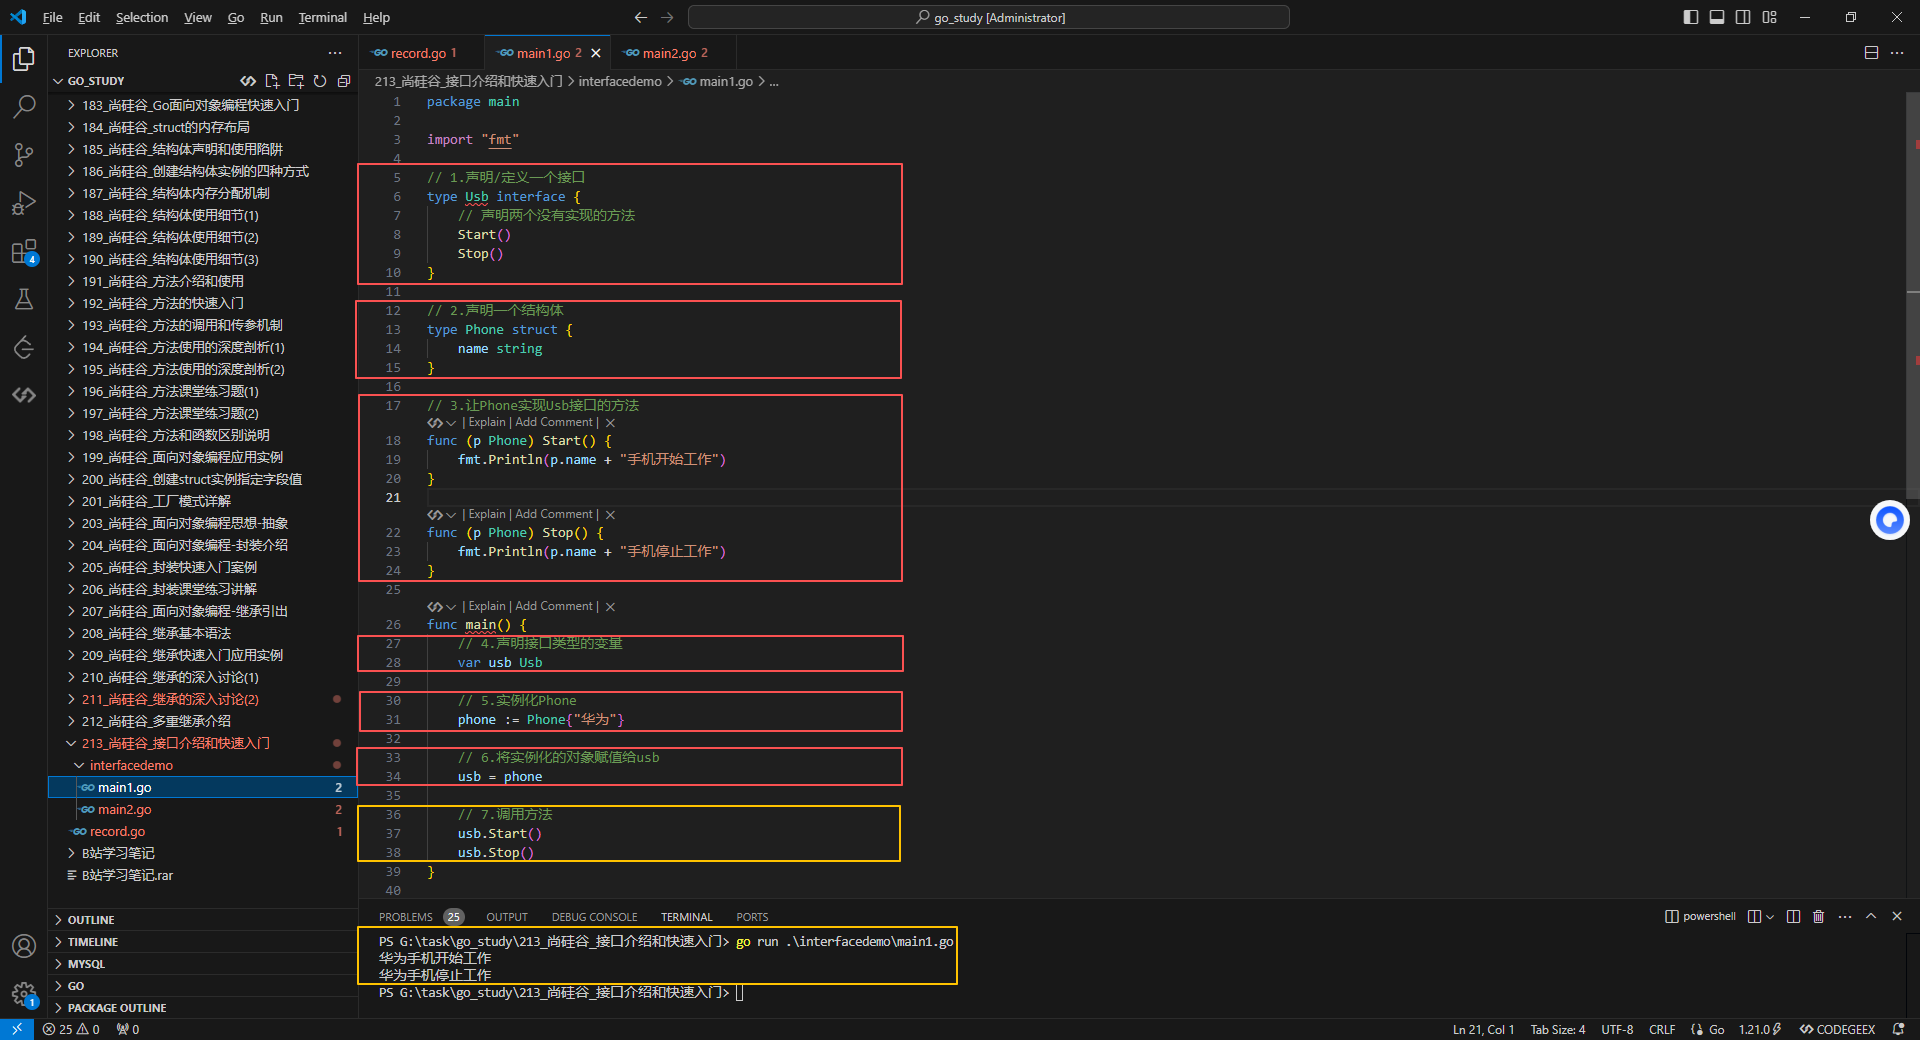This screenshot has width=1920, height=1040.
Task: Open the Search view in the activity bar
Action: (24, 107)
